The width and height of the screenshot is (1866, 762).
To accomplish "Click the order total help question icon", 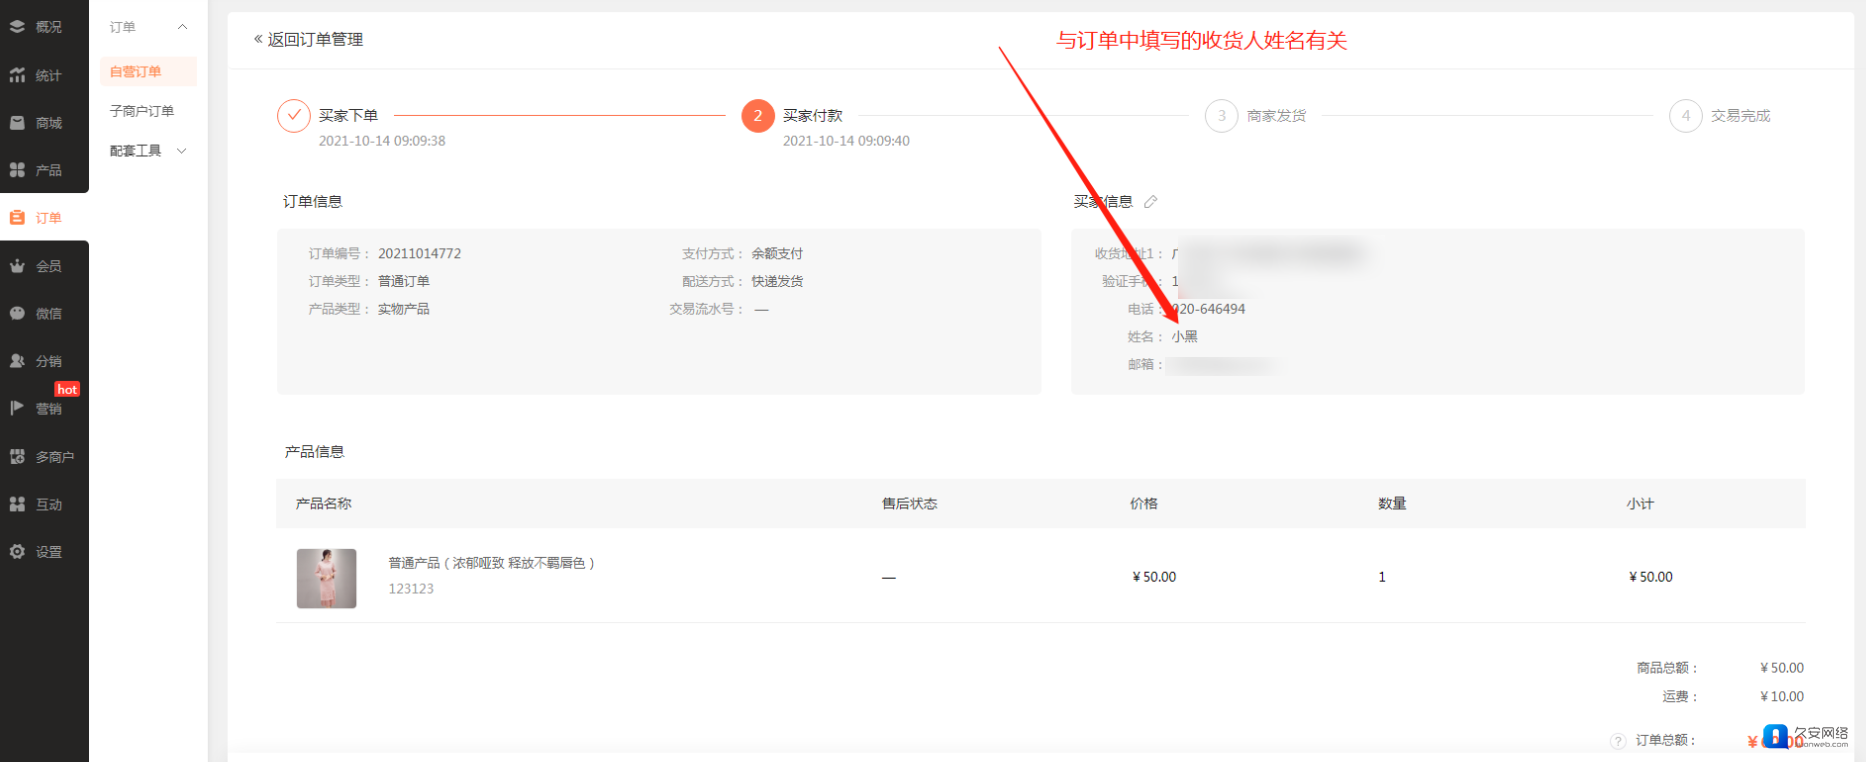I will [1617, 741].
